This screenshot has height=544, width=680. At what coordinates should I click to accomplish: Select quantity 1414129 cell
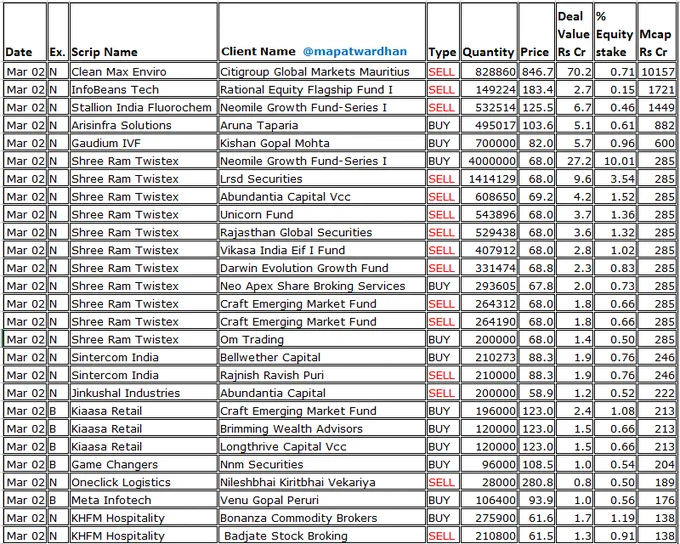click(489, 179)
